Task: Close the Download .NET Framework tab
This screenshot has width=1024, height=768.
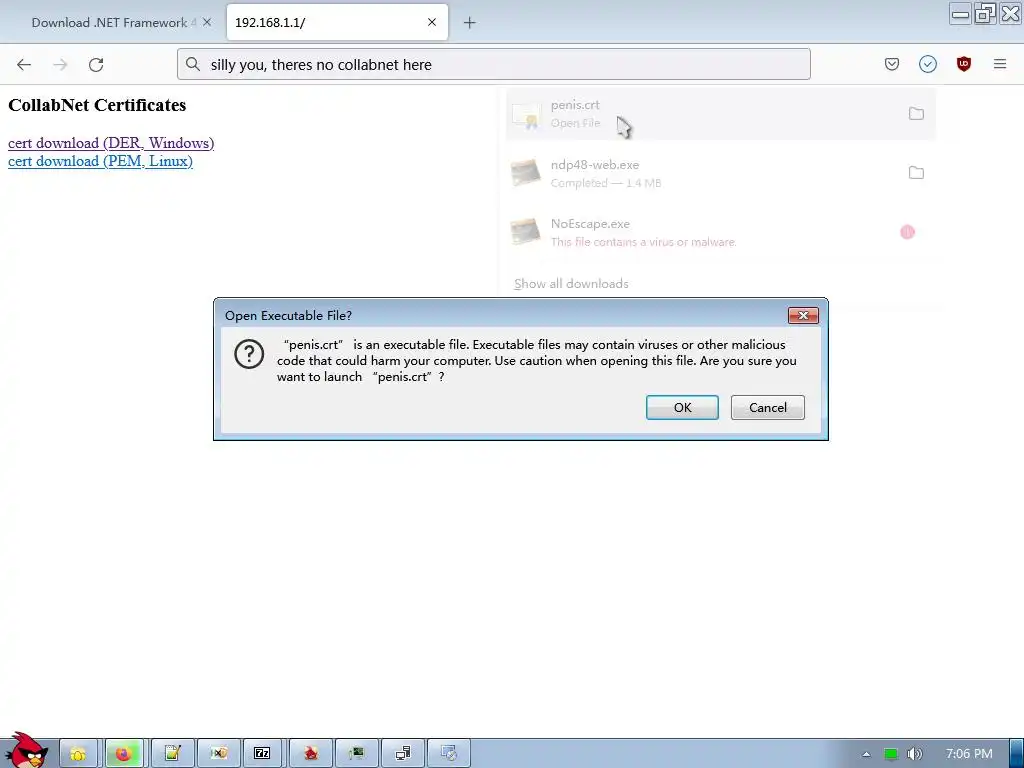Action: point(207,22)
